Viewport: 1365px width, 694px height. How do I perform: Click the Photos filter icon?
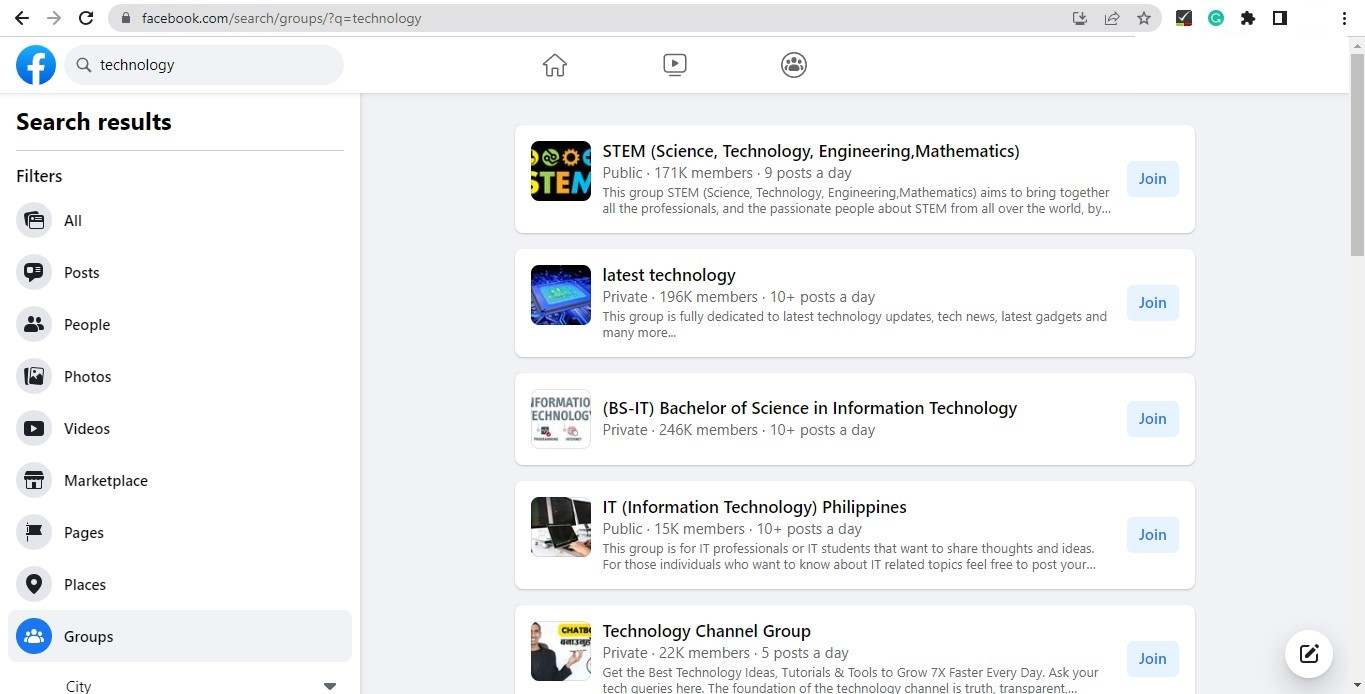click(34, 377)
